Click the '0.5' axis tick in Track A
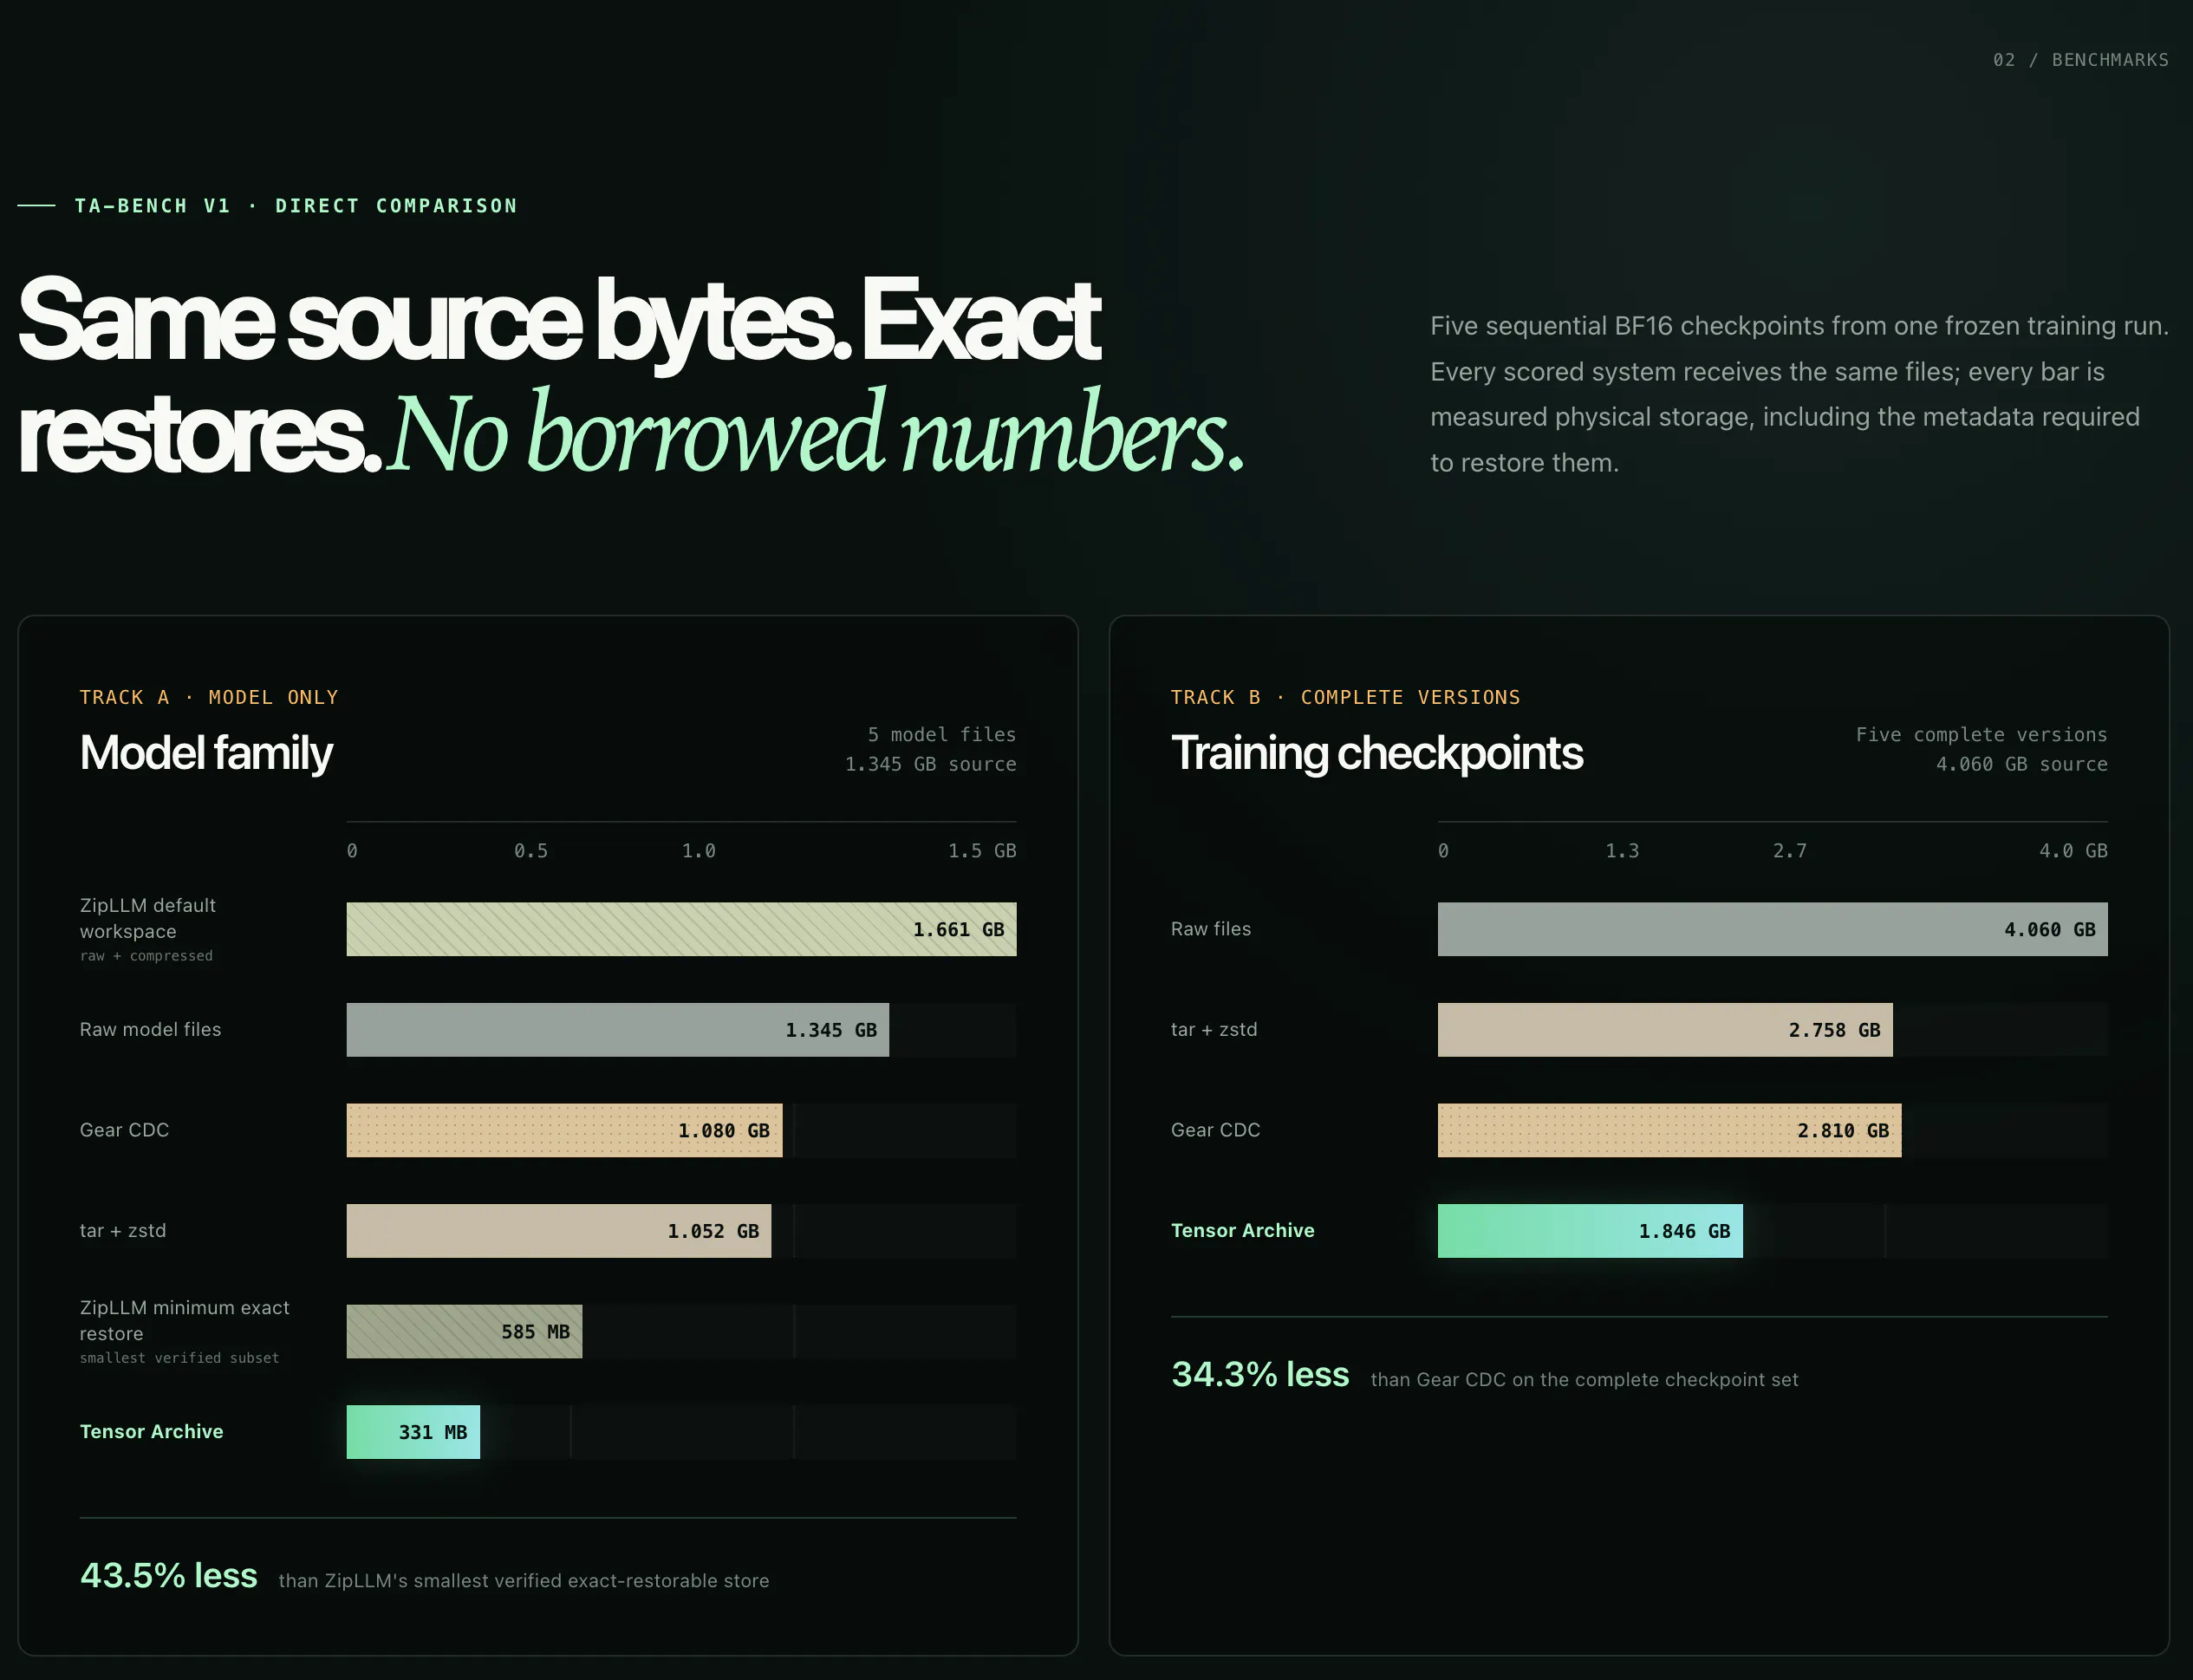 point(531,851)
